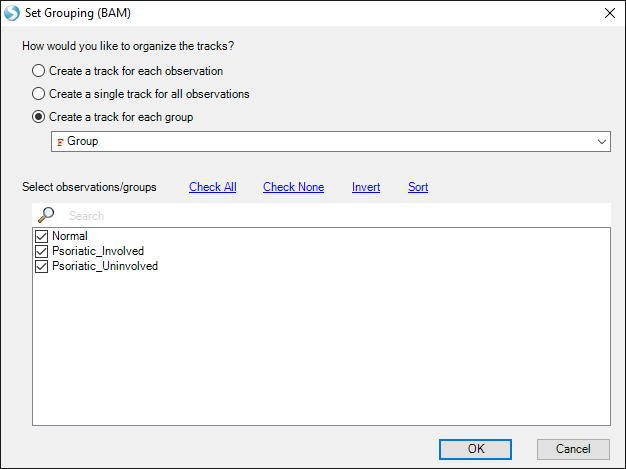Click the red F factor icon beside Group
626x469 pixels.
[x=60, y=142]
